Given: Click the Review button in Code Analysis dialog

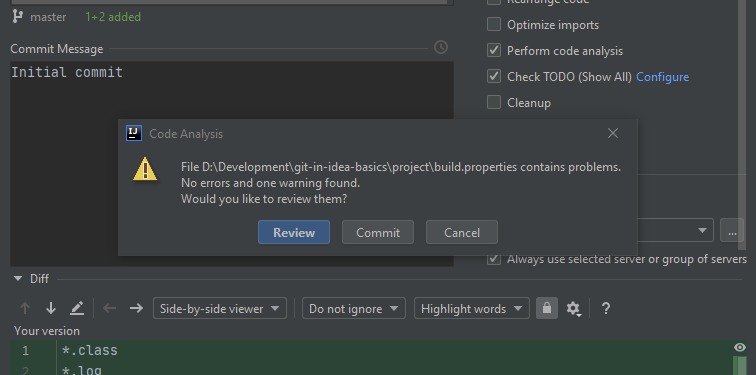Looking at the screenshot, I should [294, 232].
